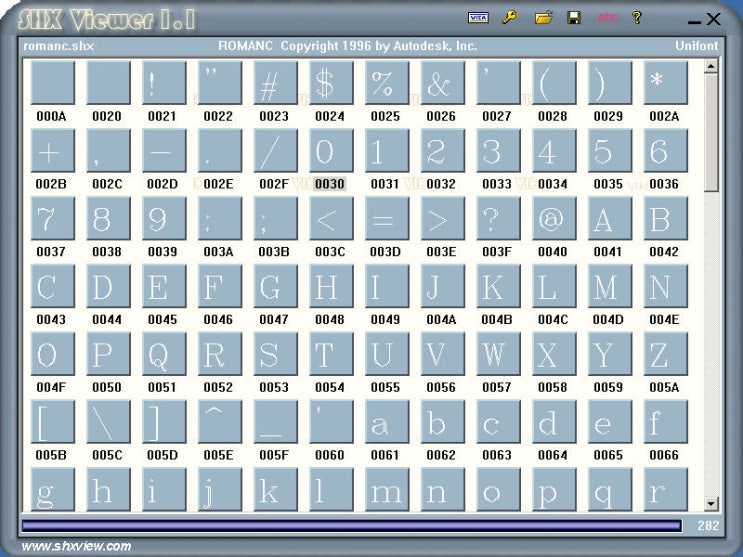Click the scrollbar up arrow
This screenshot has height=557, width=743.
[x=711, y=67]
